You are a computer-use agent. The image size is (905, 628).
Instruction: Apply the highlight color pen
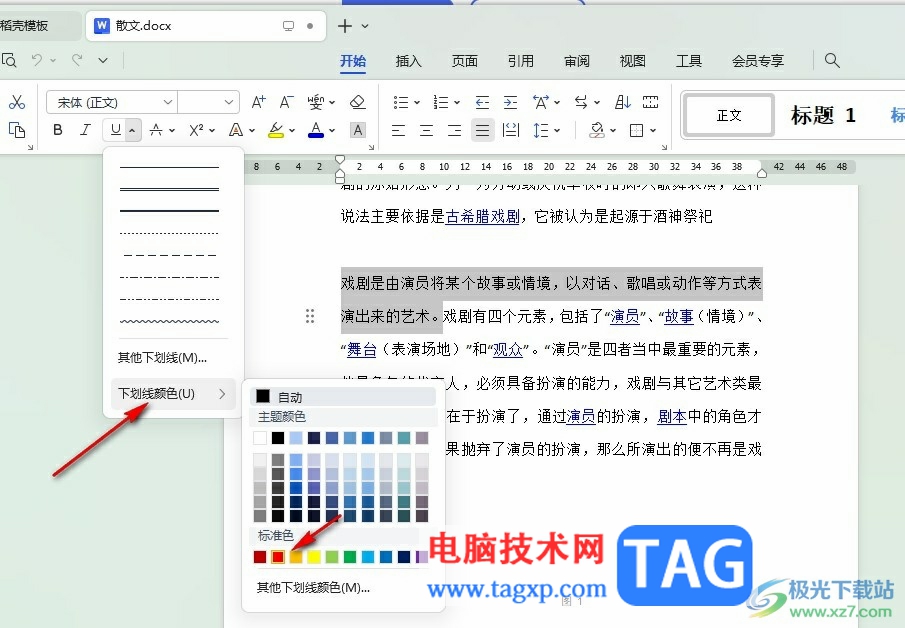click(x=276, y=130)
